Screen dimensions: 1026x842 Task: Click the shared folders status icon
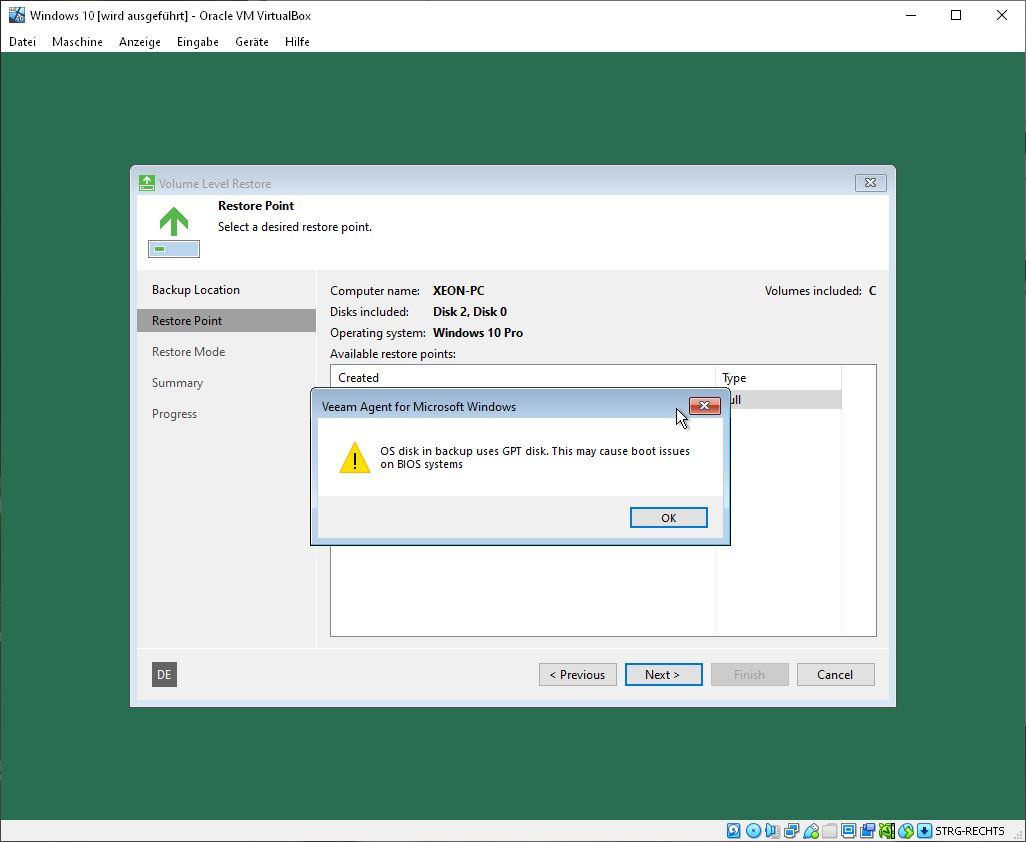[x=830, y=831]
